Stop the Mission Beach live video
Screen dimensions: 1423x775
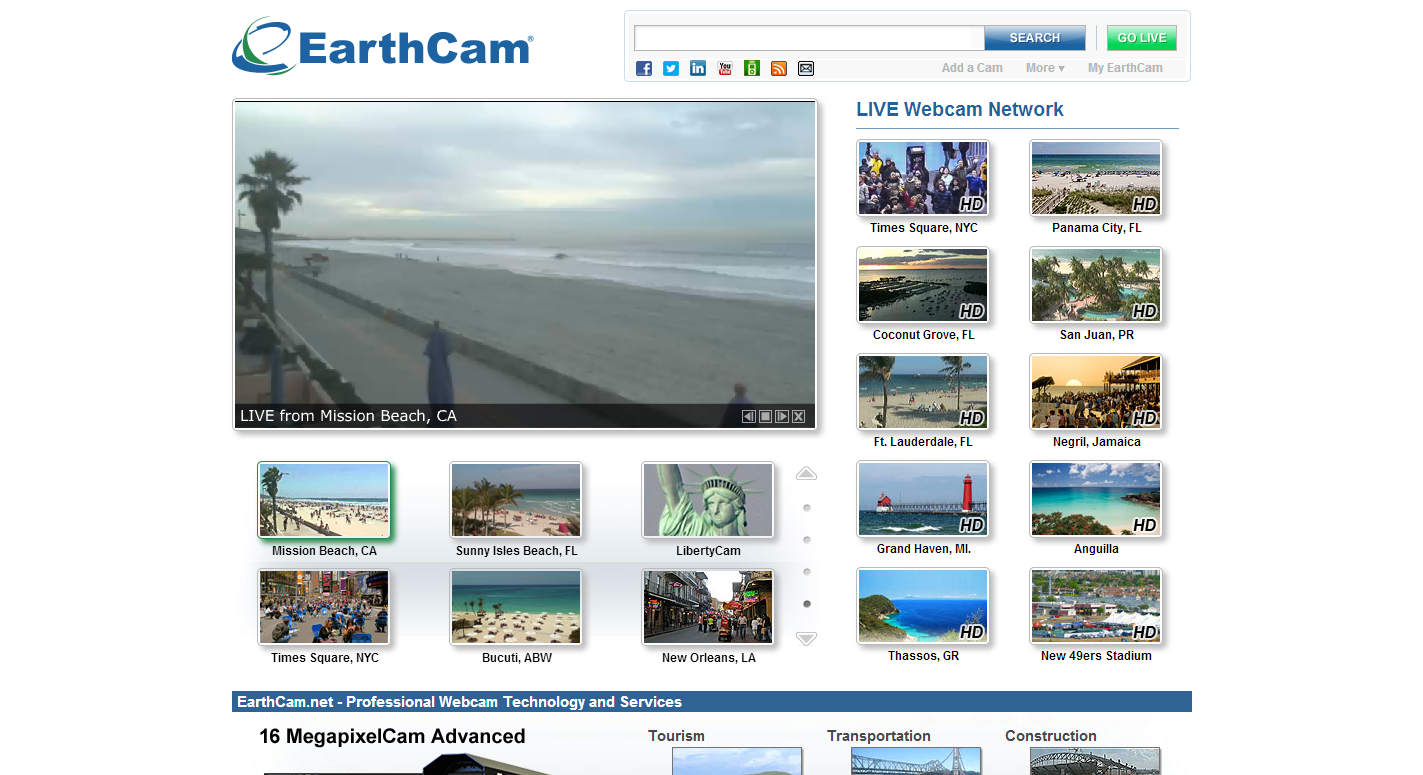765,416
